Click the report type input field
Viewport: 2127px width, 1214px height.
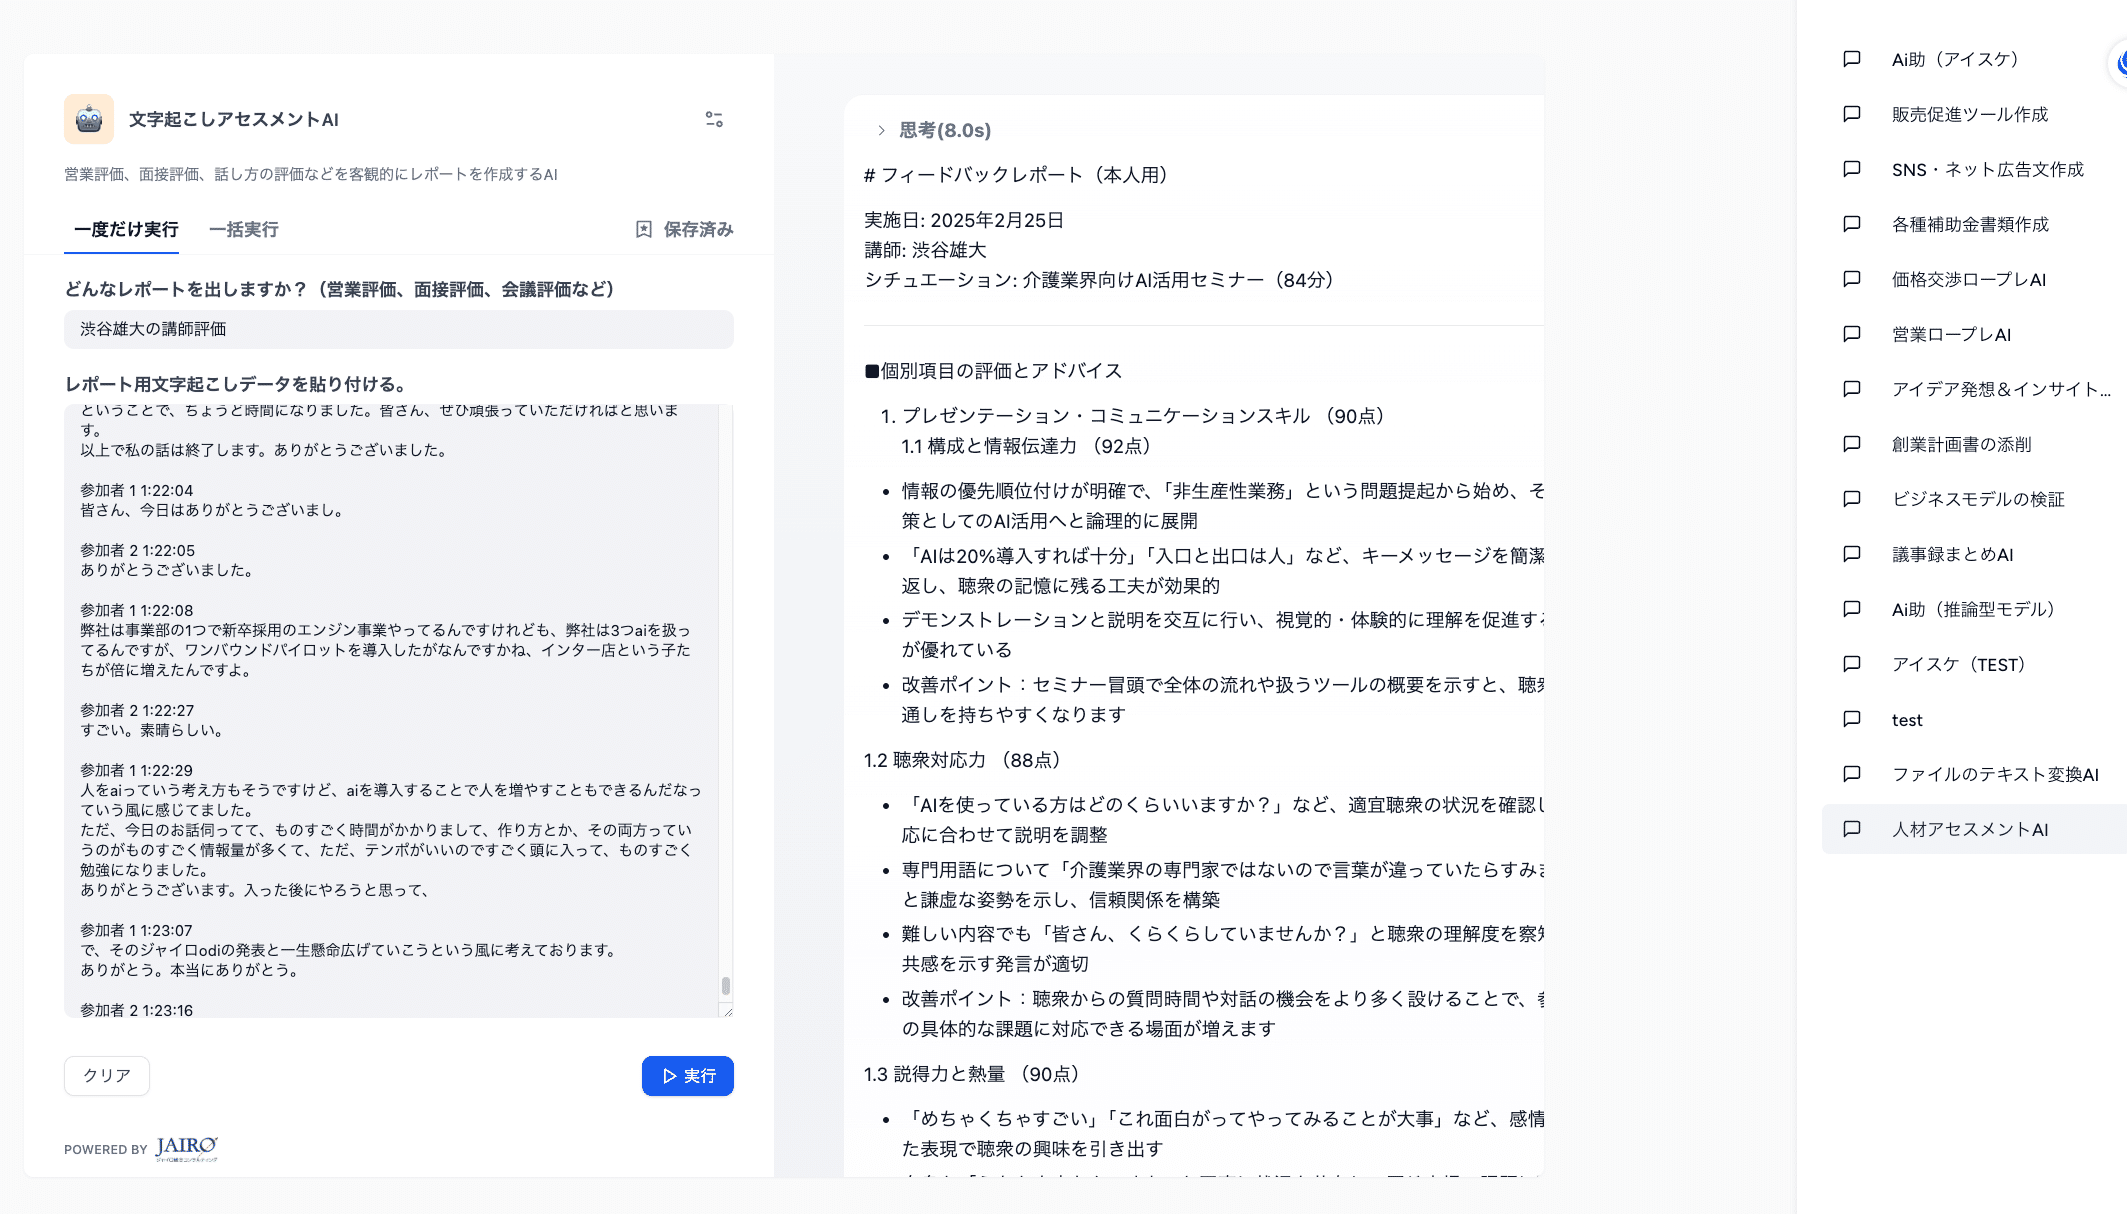398,329
